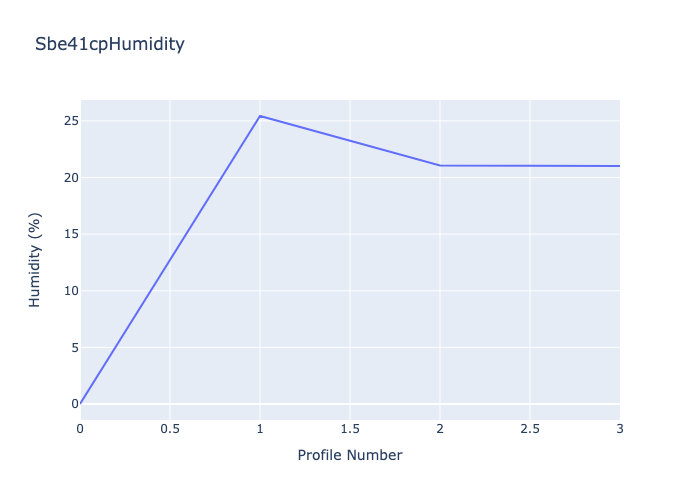Click the Humidity (%) y-axis label
The image size is (700, 500).
pyautogui.click(x=35, y=259)
